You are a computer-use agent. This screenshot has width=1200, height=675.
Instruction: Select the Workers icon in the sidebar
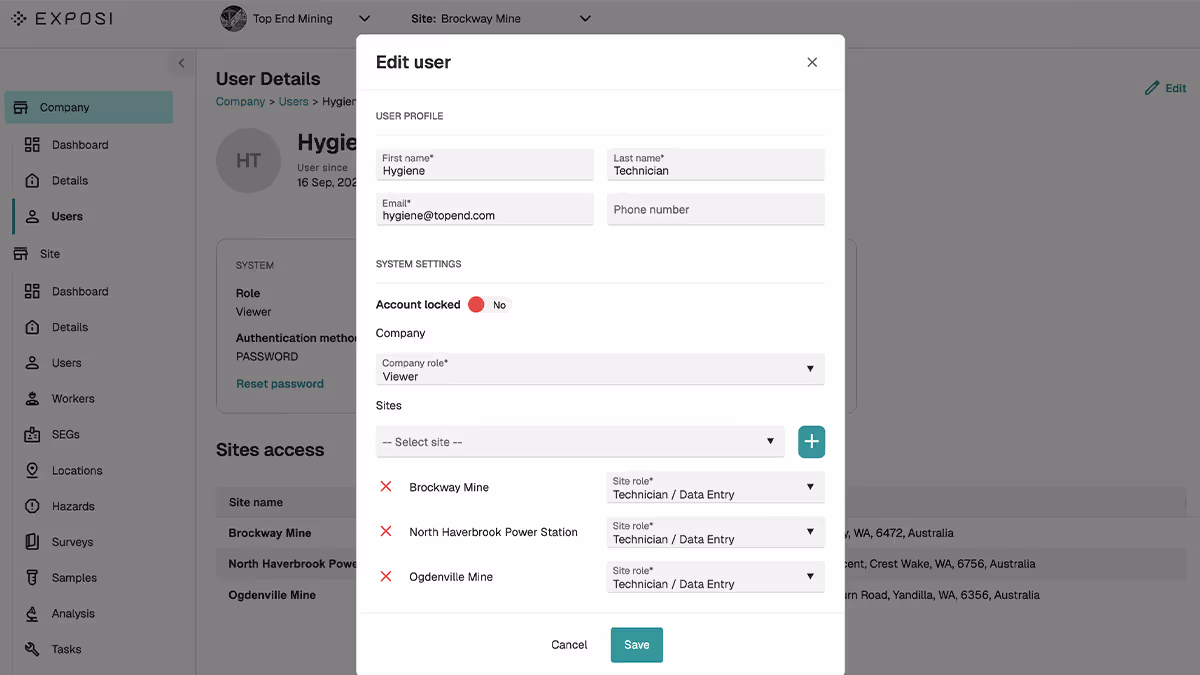coord(34,398)
